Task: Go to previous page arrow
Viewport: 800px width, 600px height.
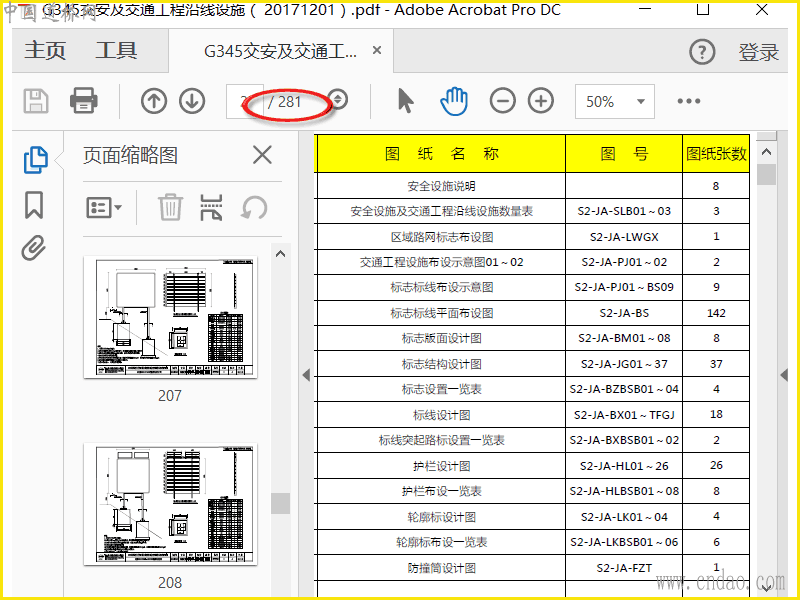Action: tap(154, 101)
